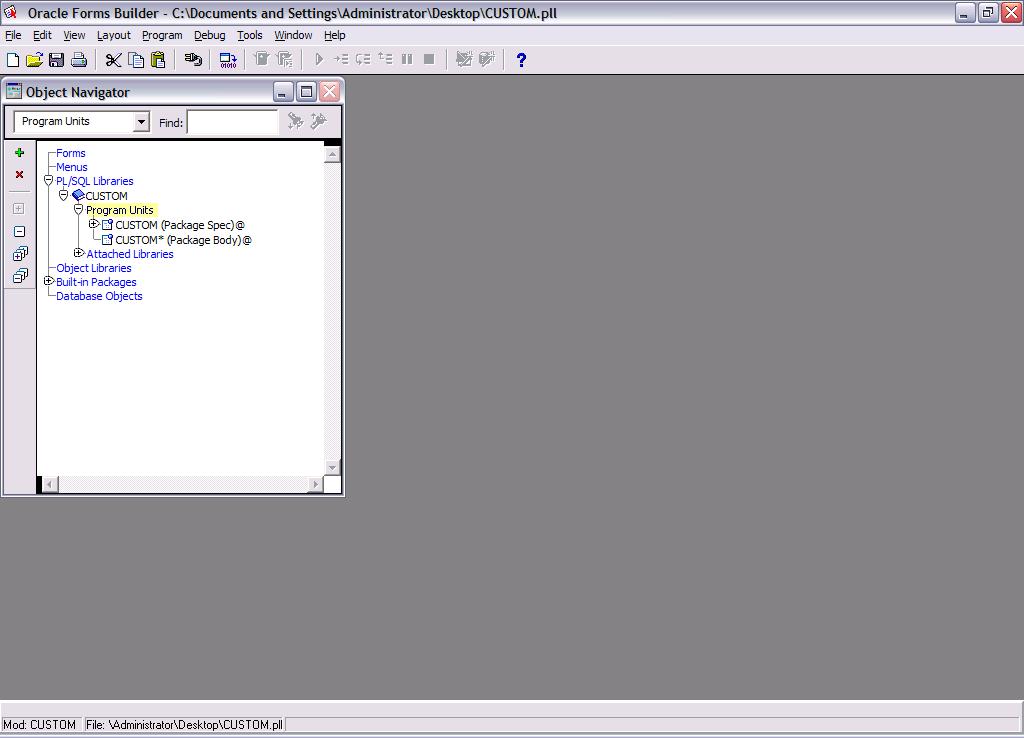Click the Step Over debug icon
The height and width of the screenshot is (738, 1024).
click(363, 60)
